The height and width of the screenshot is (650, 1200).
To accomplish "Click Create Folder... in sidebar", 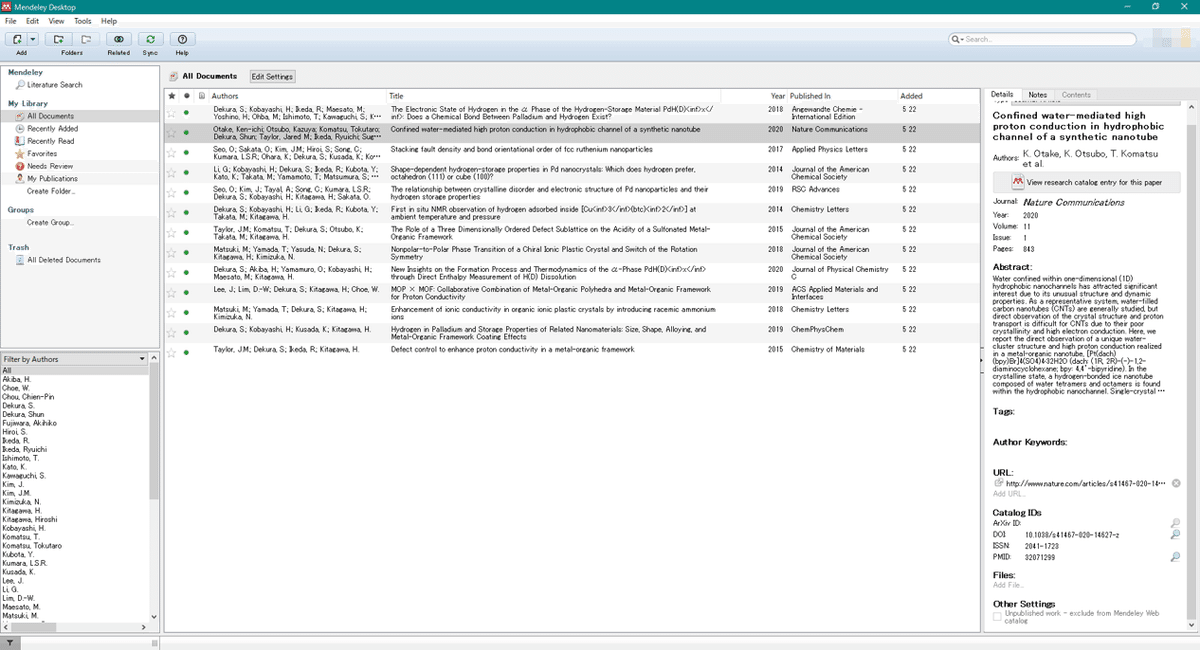I will 51,191.
